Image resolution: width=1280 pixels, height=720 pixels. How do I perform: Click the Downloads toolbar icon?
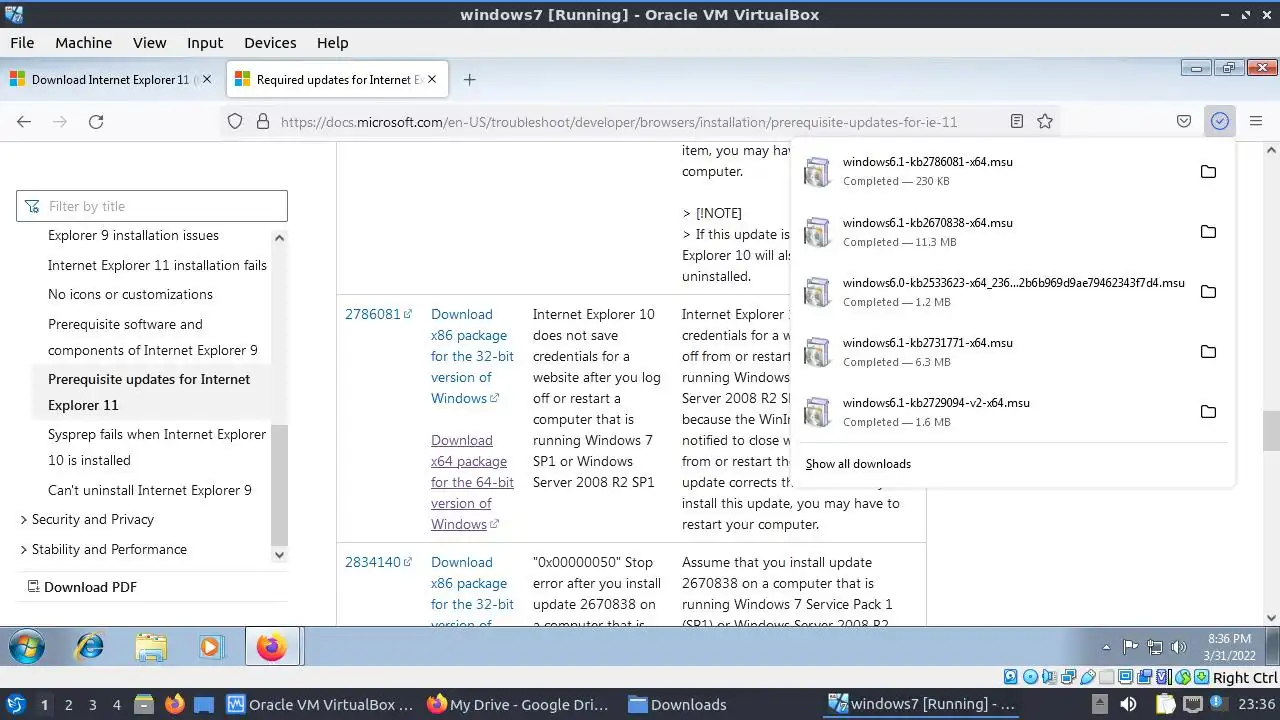(x=1220, y=121)
